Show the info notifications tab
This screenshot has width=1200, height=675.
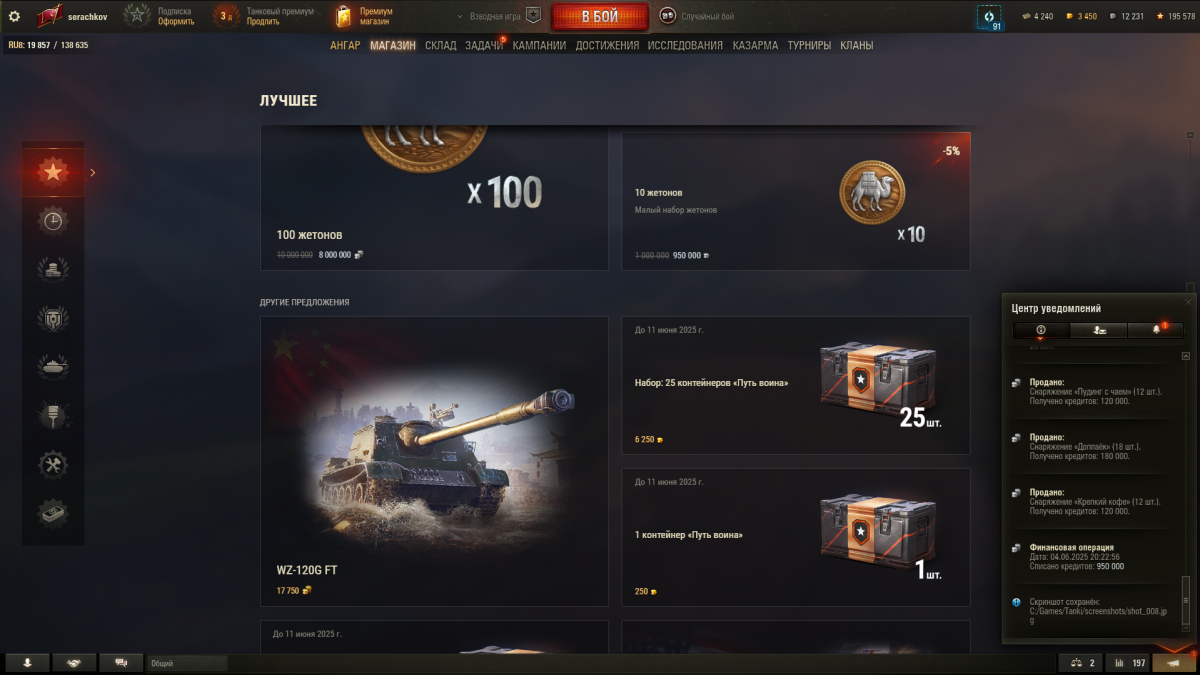tap(1041, 330)
